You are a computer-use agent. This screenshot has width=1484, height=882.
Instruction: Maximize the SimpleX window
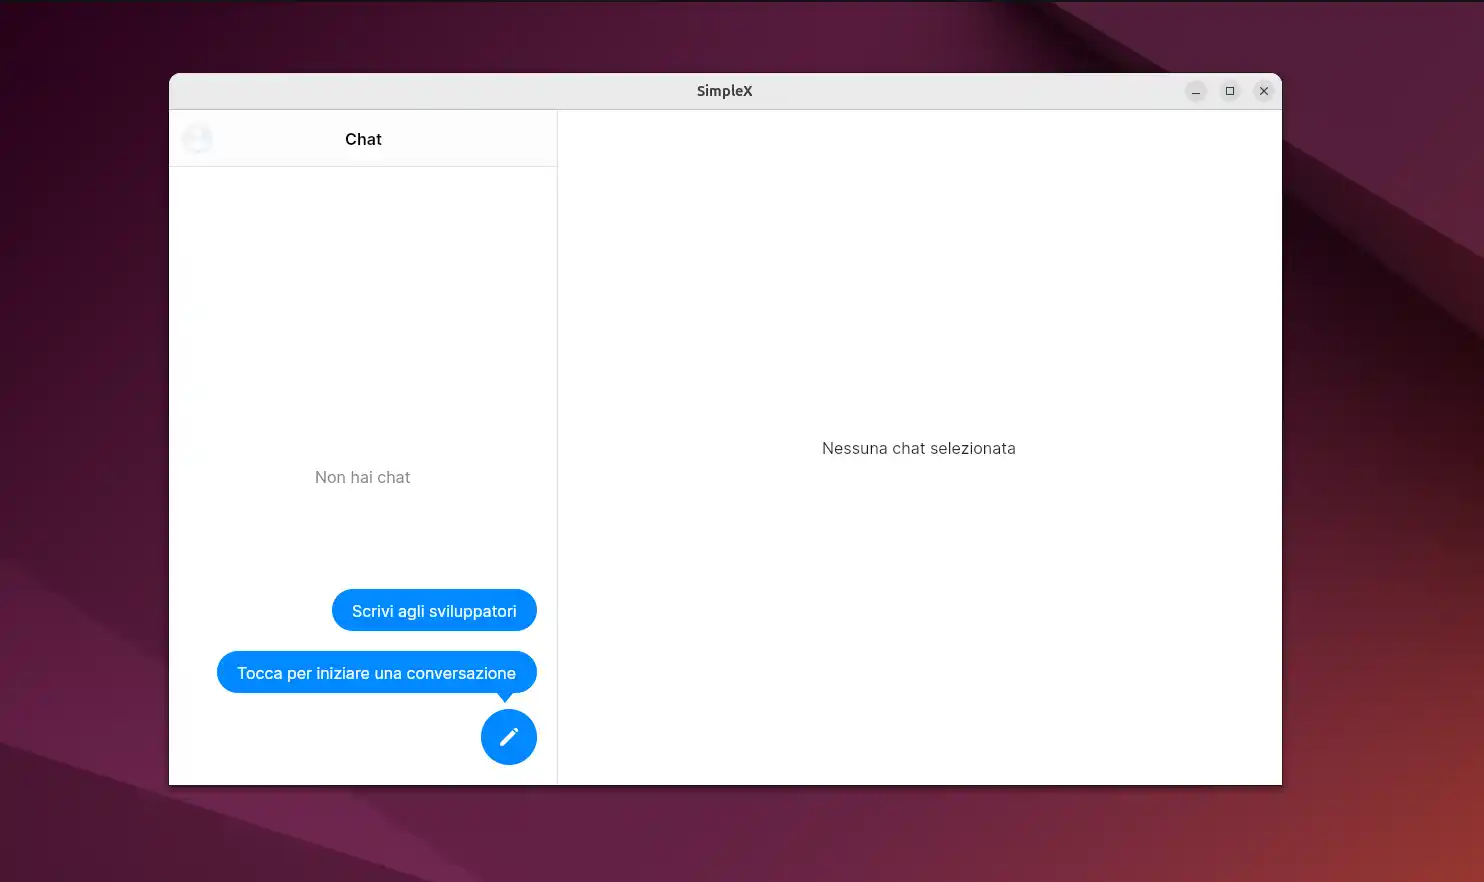click(x=1229, y=91)
